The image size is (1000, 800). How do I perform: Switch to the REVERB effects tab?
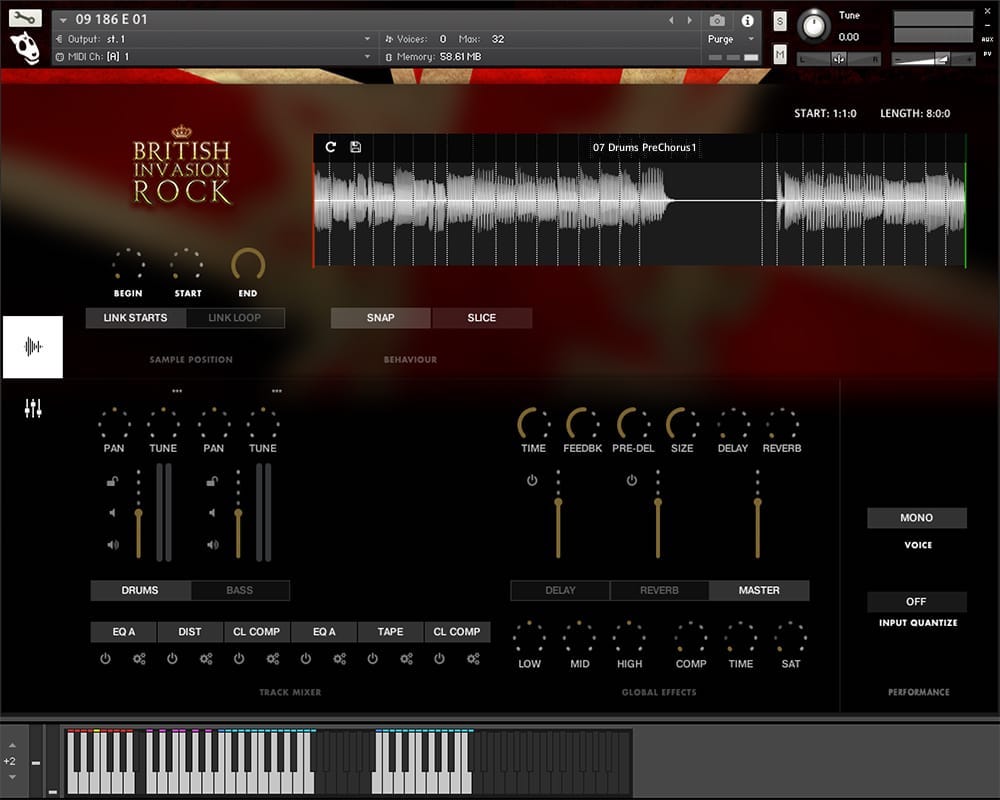pos(659,590)
